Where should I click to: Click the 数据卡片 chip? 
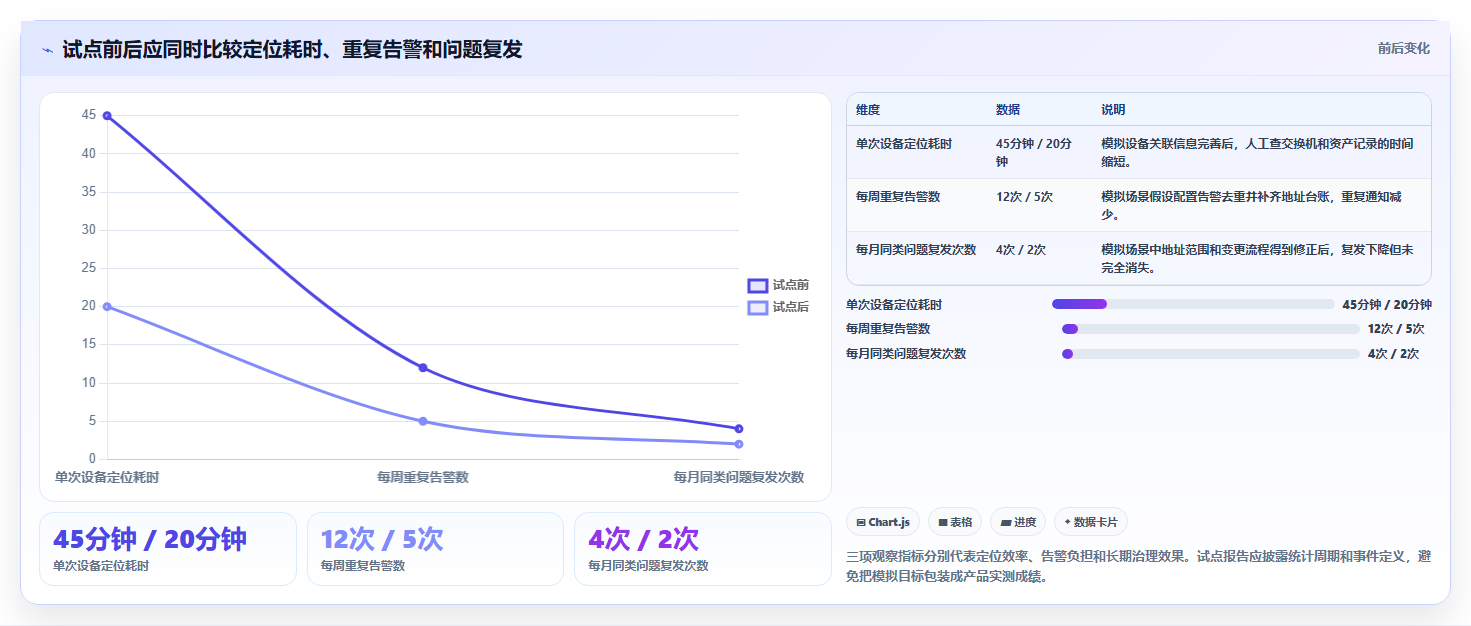[x=1091, y=522]
